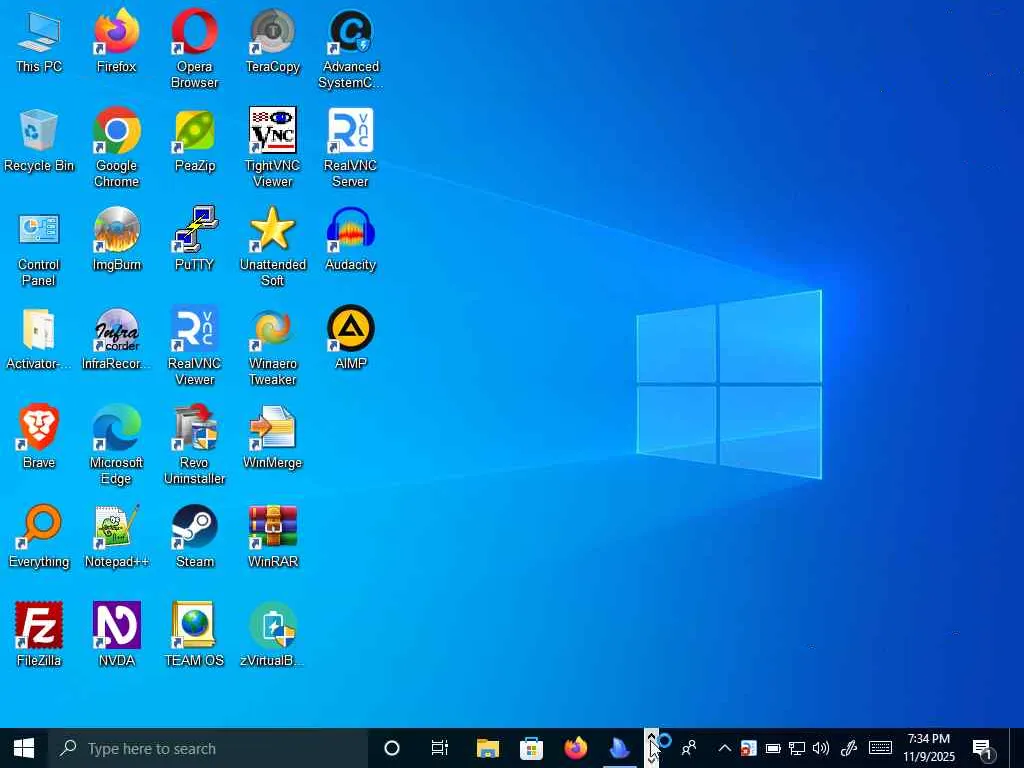Select the Firefox desktop shortcut
This screenshot has width=1024, height=768.
click(116, 42)
